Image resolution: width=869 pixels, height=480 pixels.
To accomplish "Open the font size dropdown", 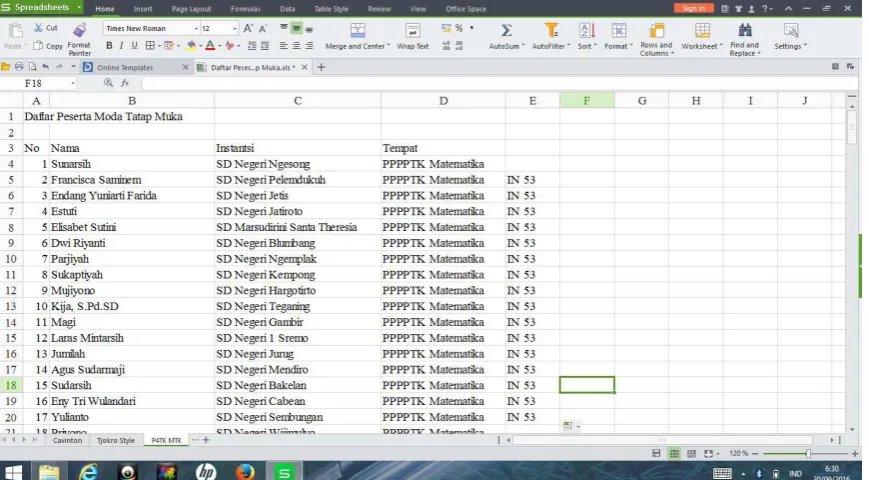I will pos(234,28).
